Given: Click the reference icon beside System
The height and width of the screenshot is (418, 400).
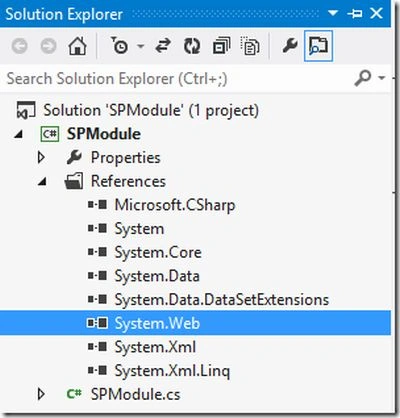Looking at the screenshot, I should coord(97,228).
